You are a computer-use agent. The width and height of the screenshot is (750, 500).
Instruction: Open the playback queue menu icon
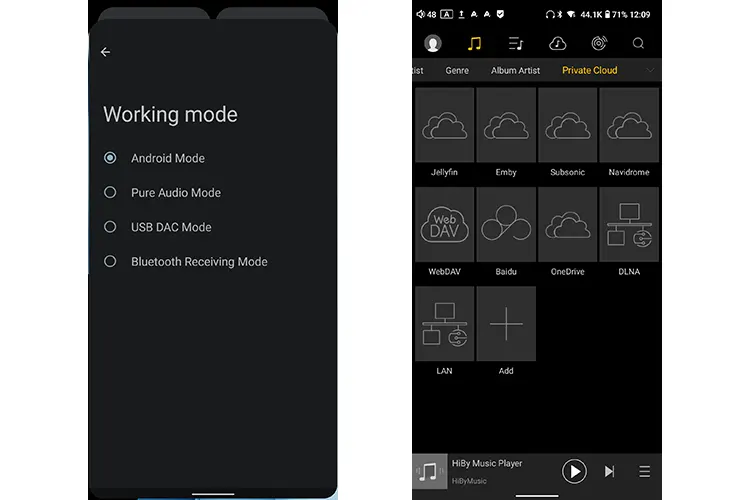[644, 471]
